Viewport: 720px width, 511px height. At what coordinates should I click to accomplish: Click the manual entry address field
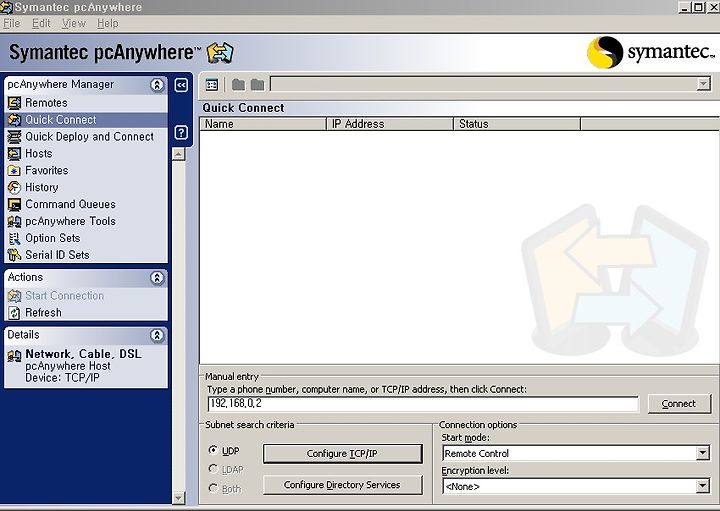[x=423, y=404]
